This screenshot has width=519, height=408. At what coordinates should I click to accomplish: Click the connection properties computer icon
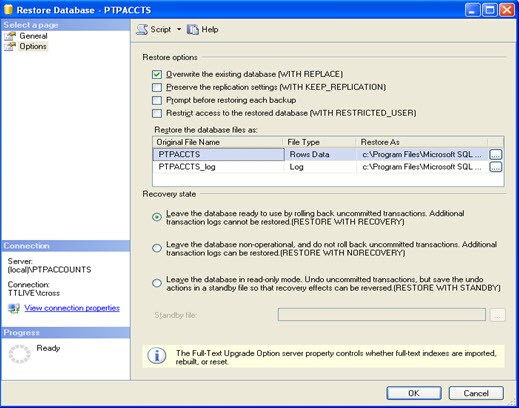(x=14, y=308)
